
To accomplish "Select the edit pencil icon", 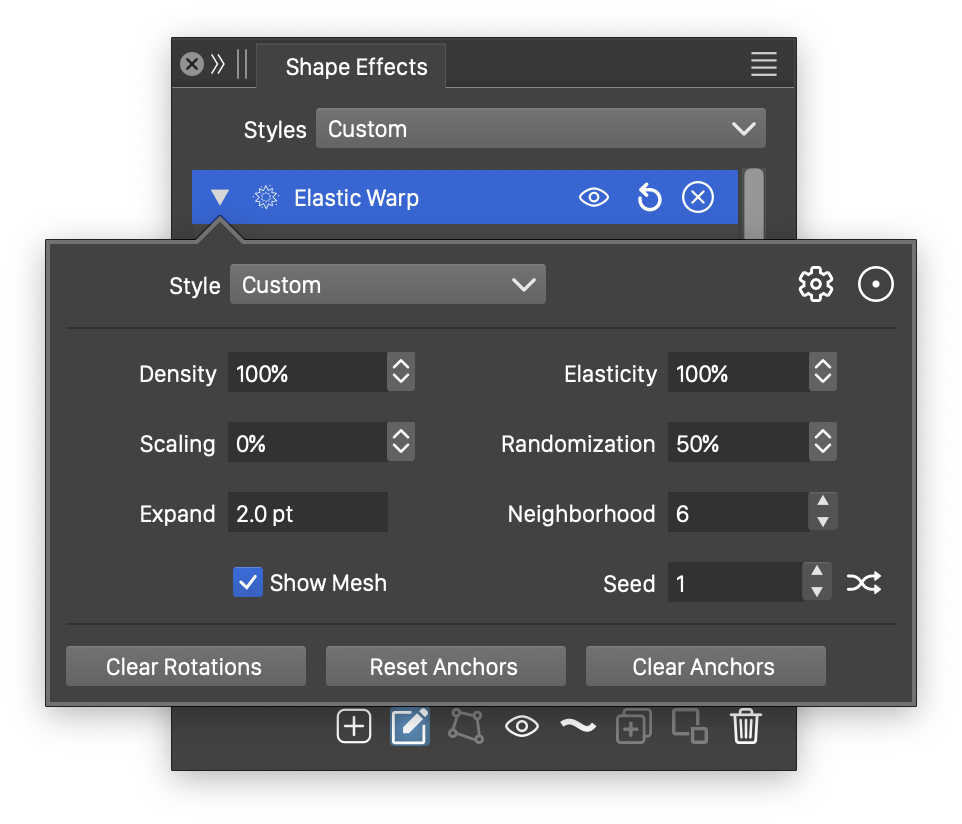I will point(410,727).
